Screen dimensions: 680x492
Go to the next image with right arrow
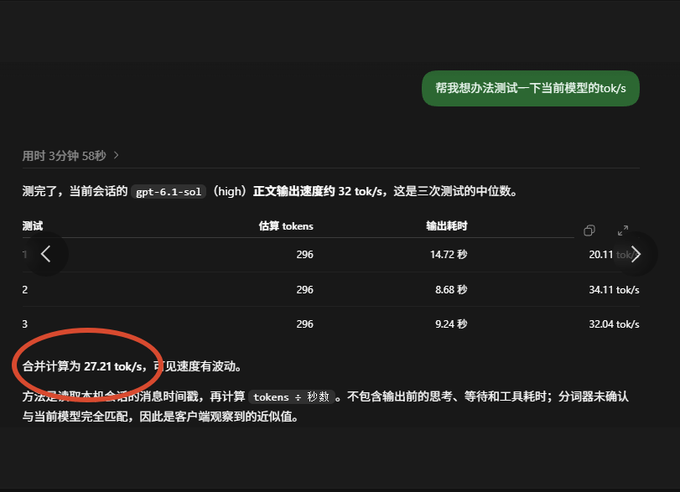pyautogui.click(x=635, y=254)
